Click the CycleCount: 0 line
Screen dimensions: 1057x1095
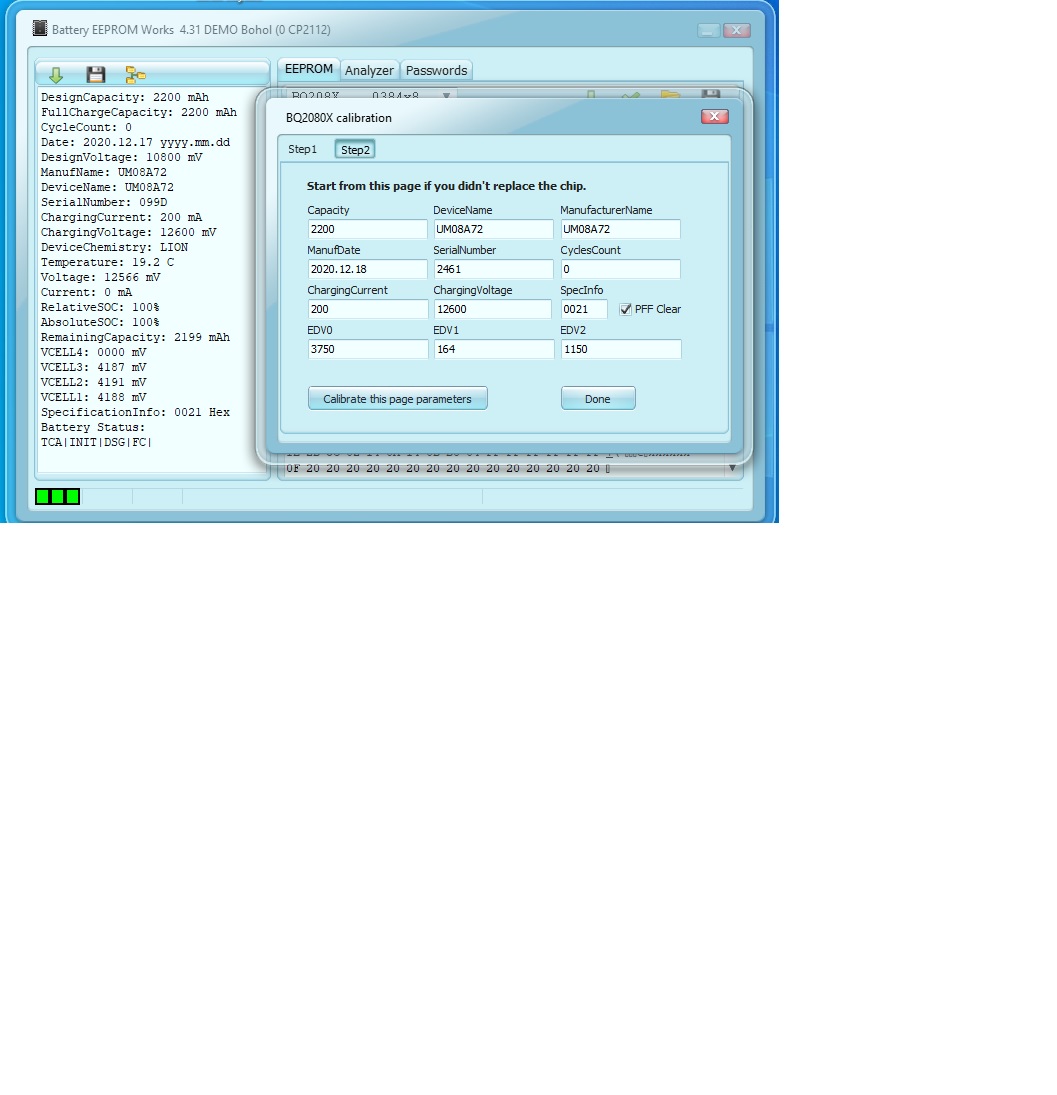(86, 127)
